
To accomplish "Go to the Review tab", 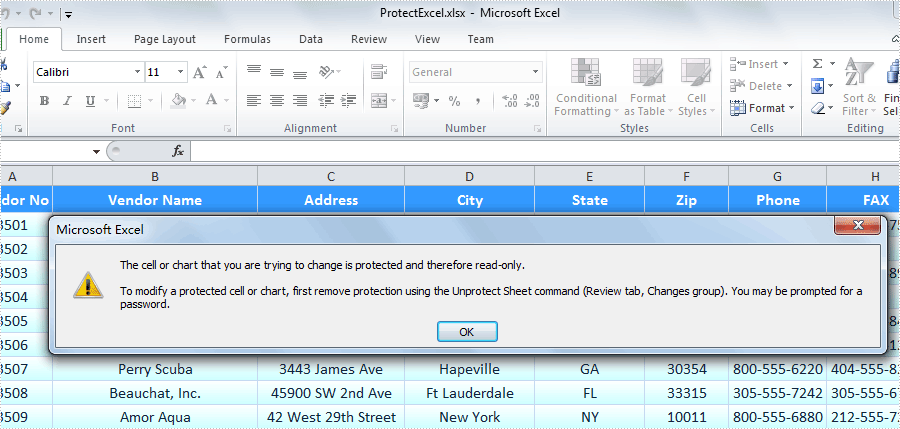I will tap(368, 40).
